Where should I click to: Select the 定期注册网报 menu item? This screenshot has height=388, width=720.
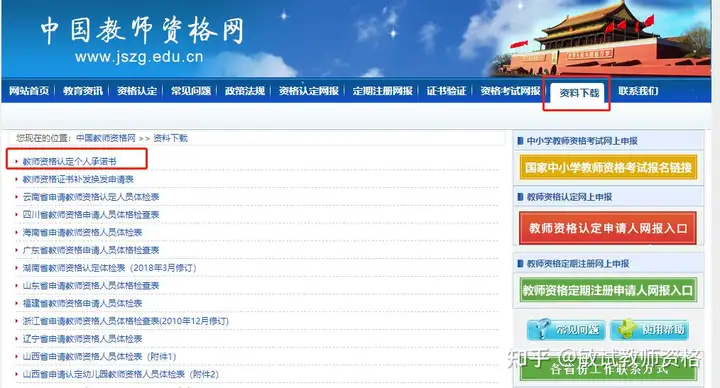[x=382, y=91]
